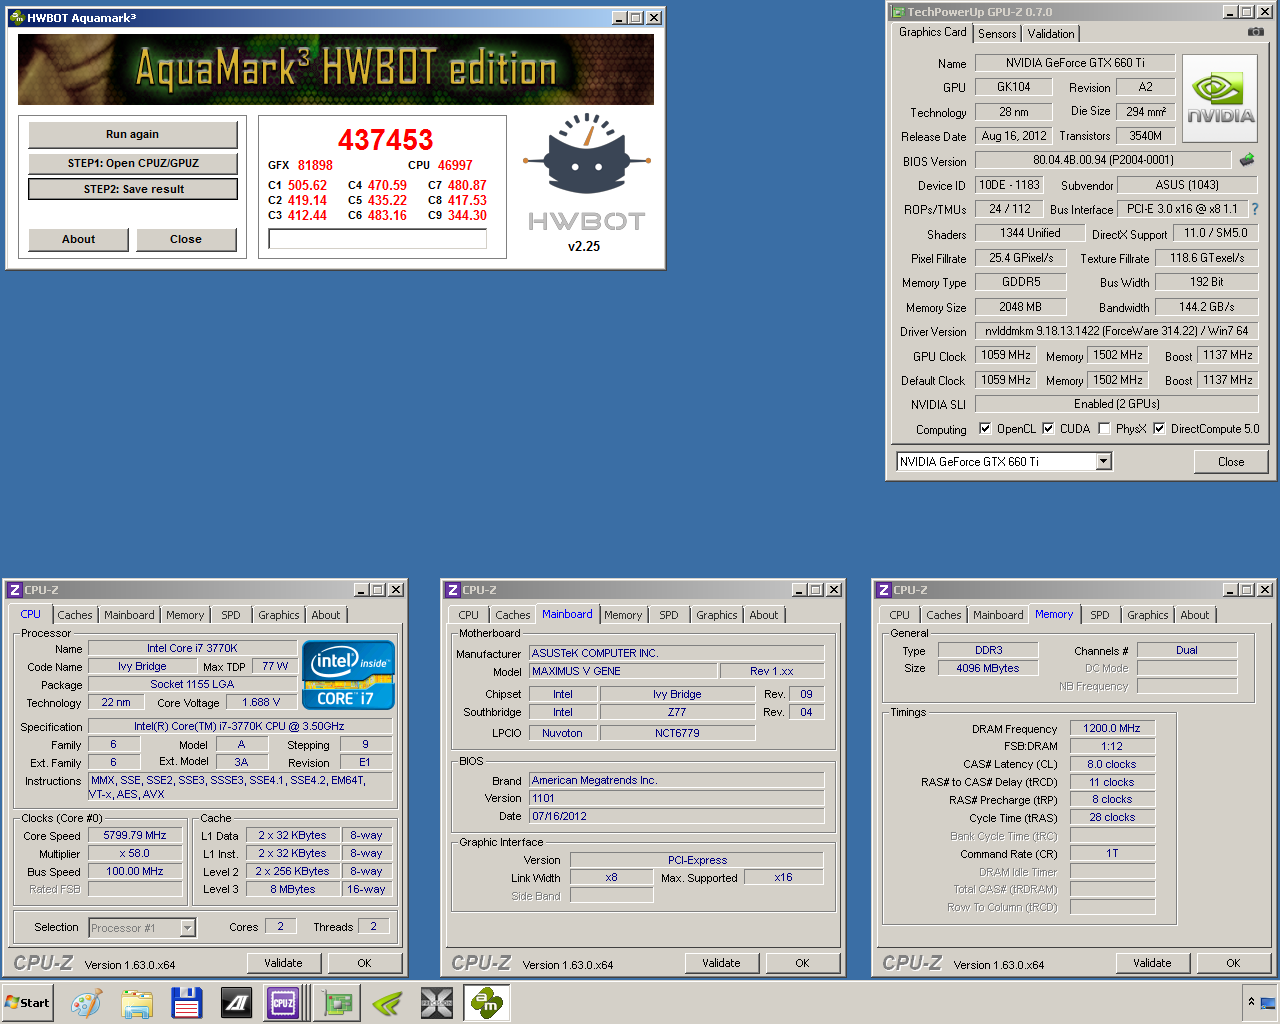Click the blue floppy disk taskbar icon
This screenshot has height=1024, width=1280.
click(x=186, y=1003)
